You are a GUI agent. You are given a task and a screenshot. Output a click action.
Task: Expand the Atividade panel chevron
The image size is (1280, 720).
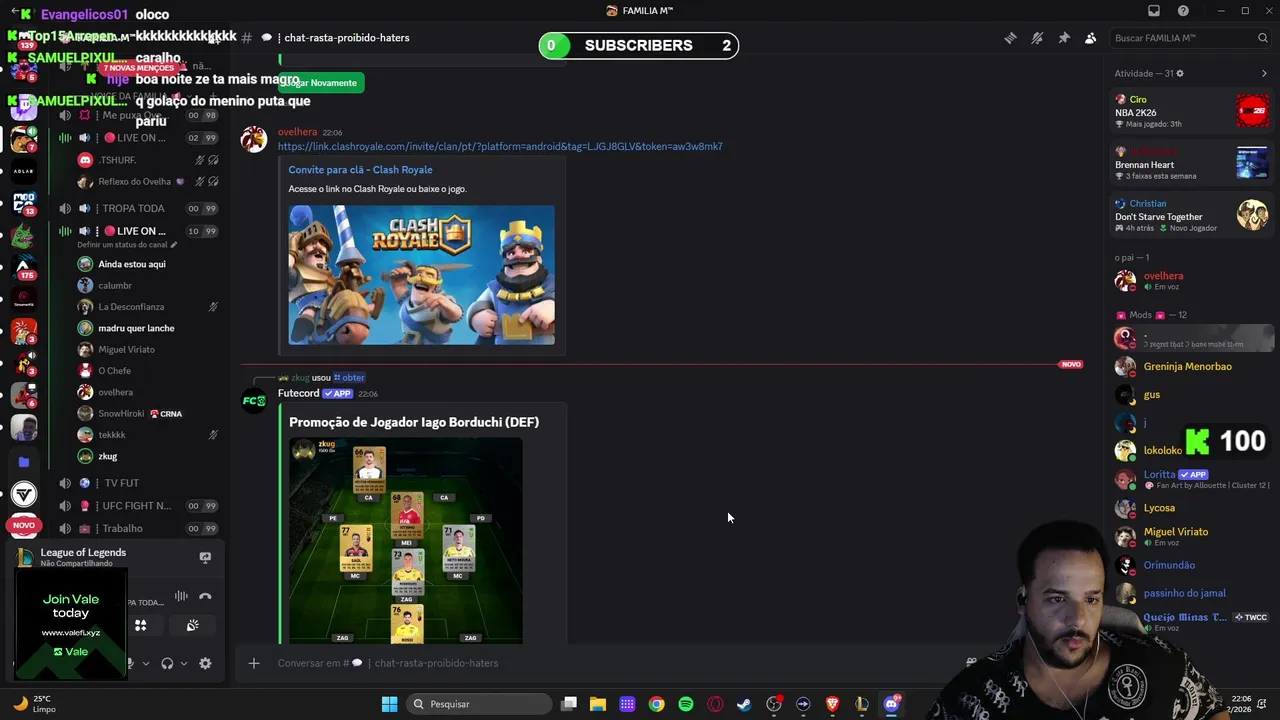click(x=1264, y=73)
